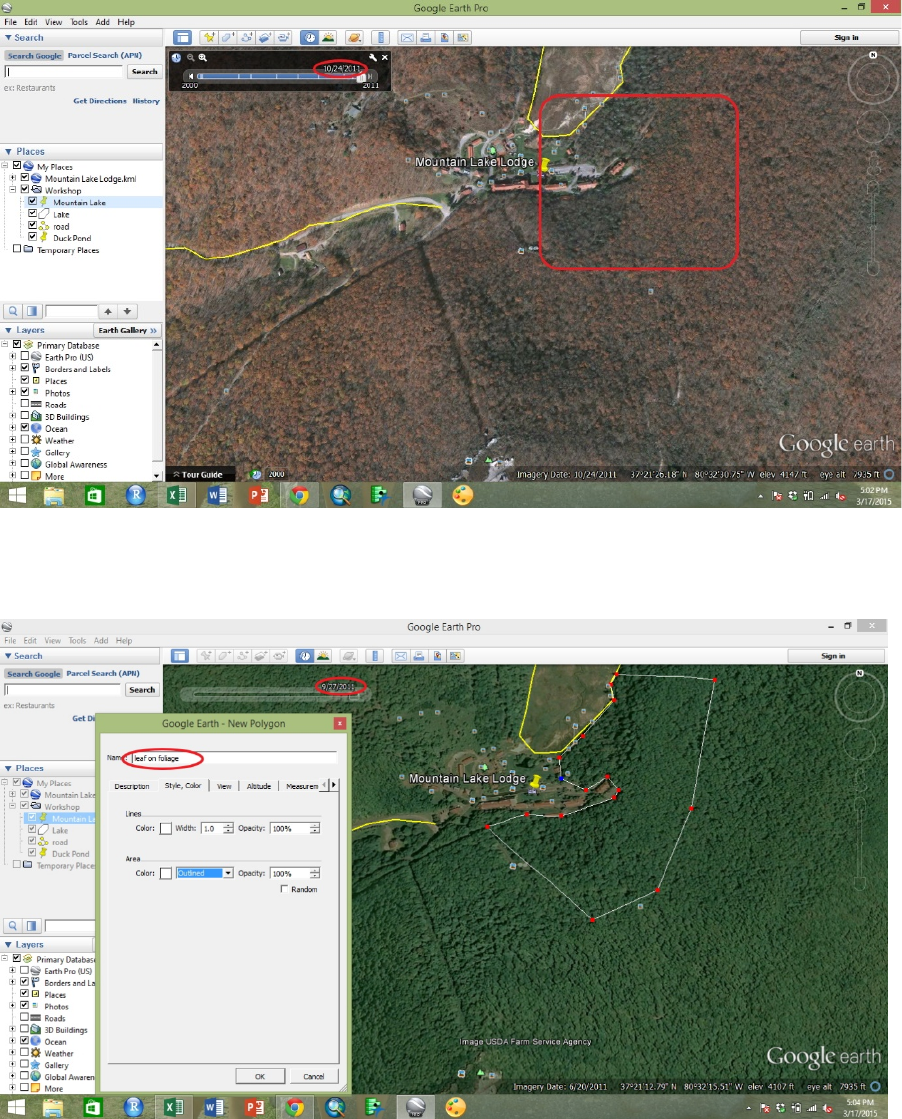
Task: Open PowerPoint on the lower taskbar
Action: click(253, 1107)
